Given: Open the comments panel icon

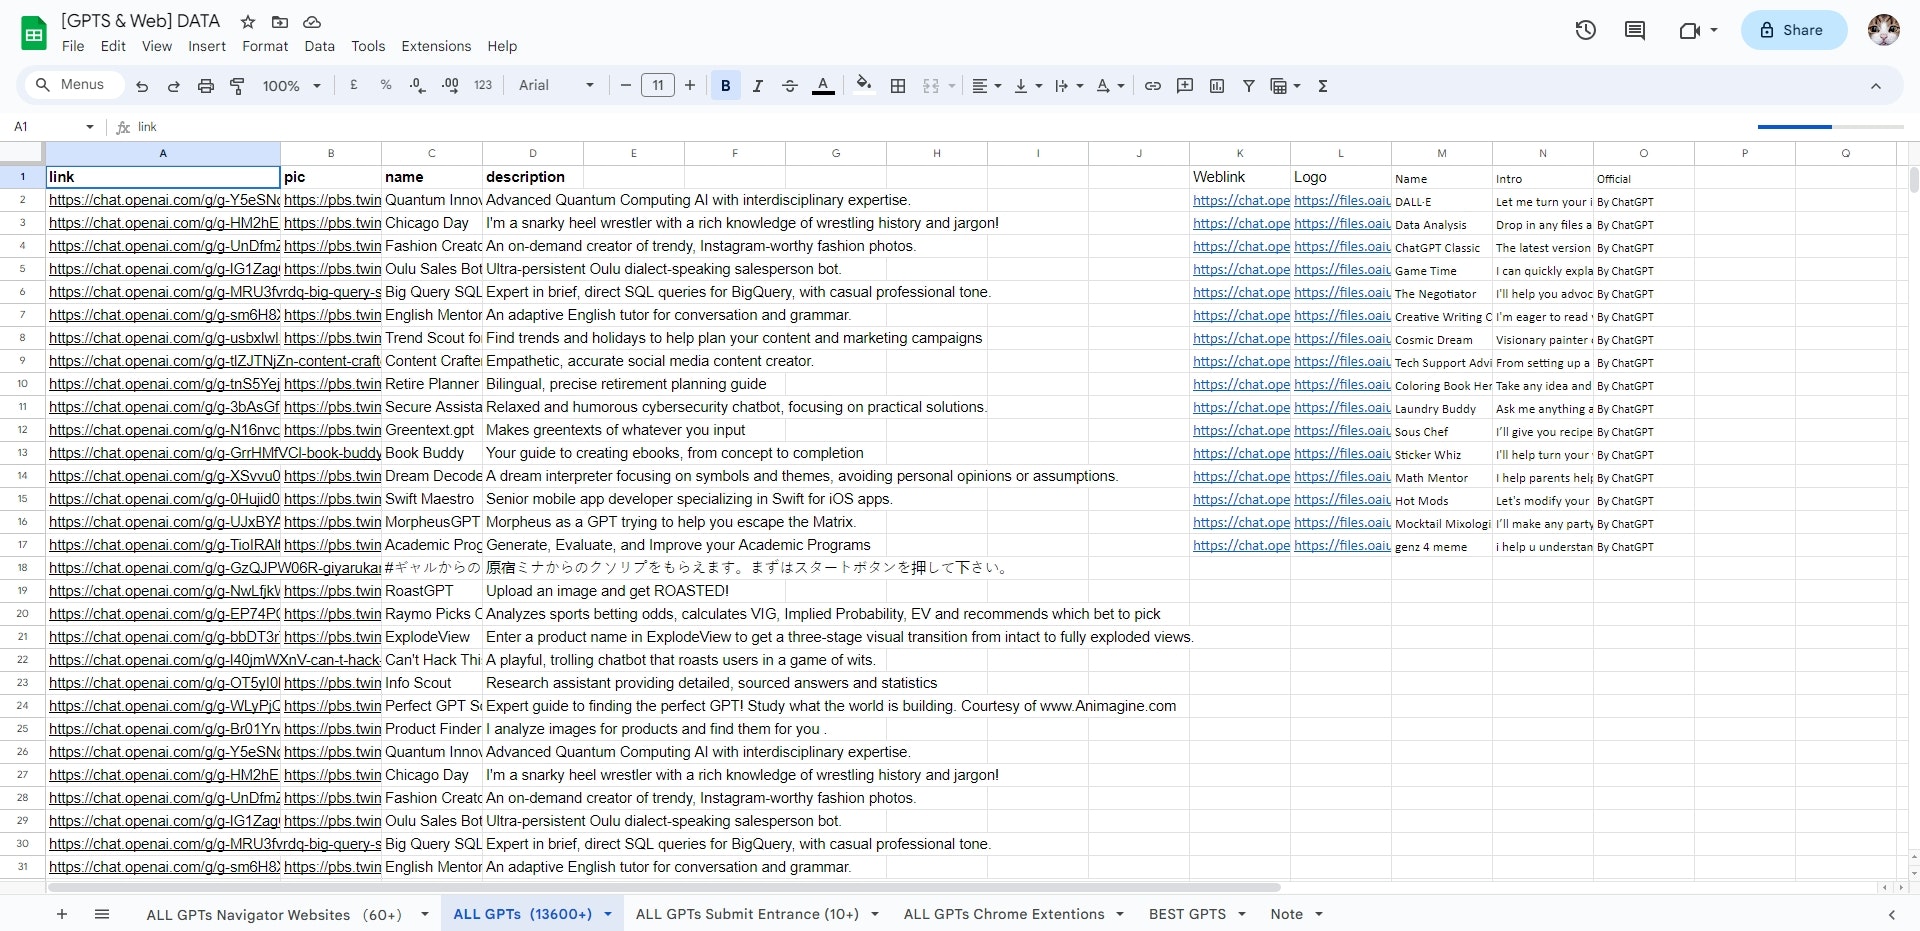Looking at the screenshot, I should [x=1635, y=30].
